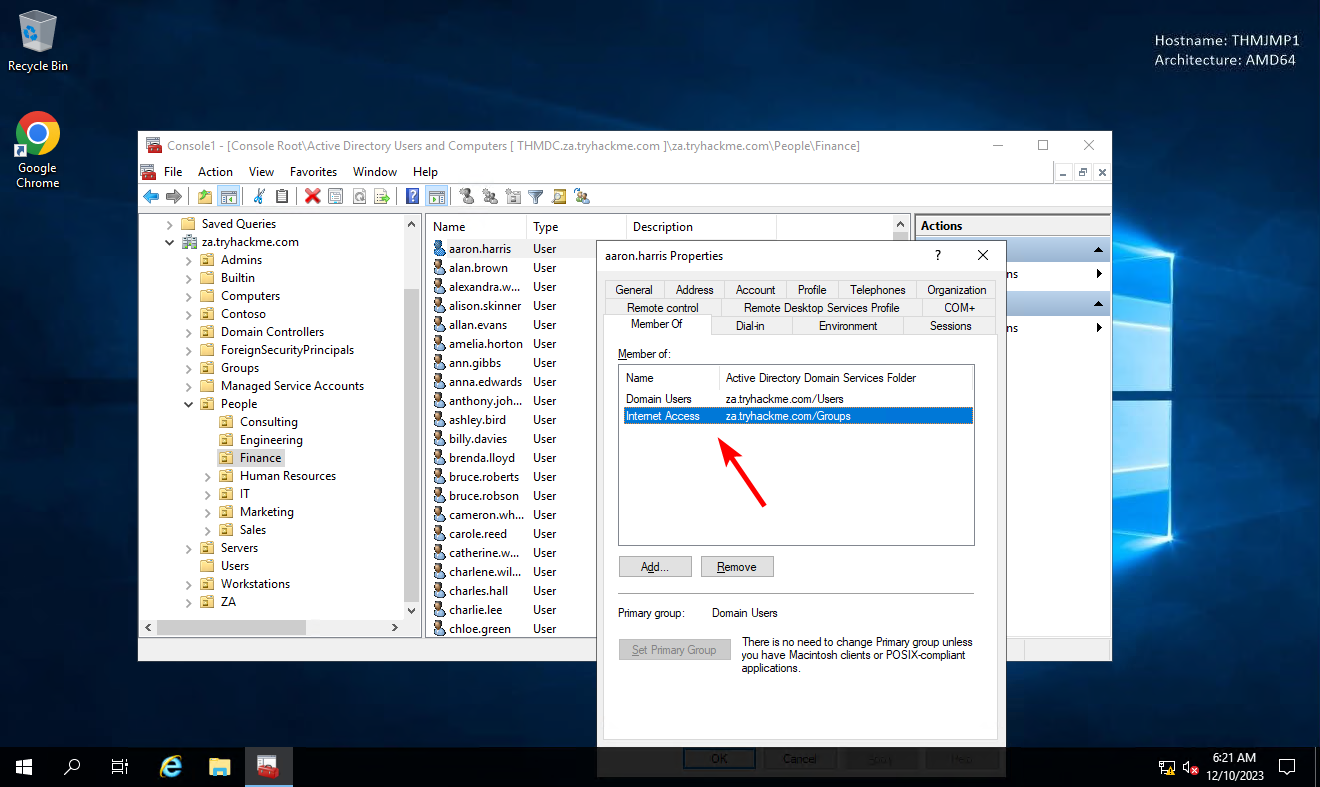Click the MMC toolbox icon in the taskbar
This screenshot has height=787, width=1320.
267,767
